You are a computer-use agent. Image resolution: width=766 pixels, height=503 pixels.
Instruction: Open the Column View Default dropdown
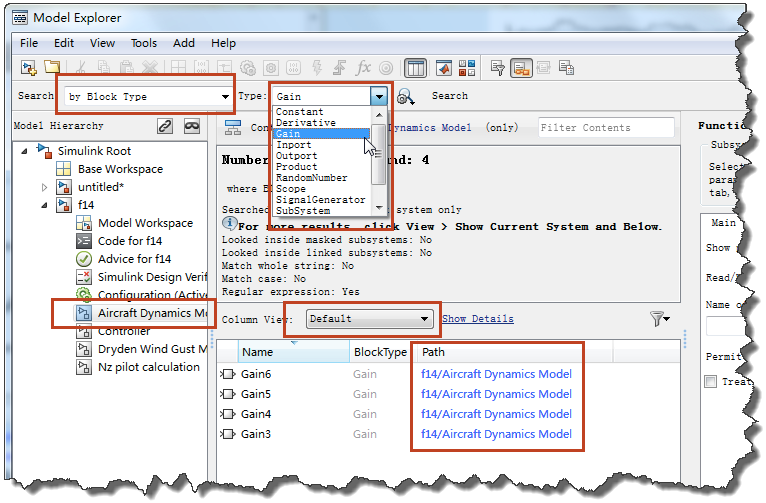click(x=370, y=319)
